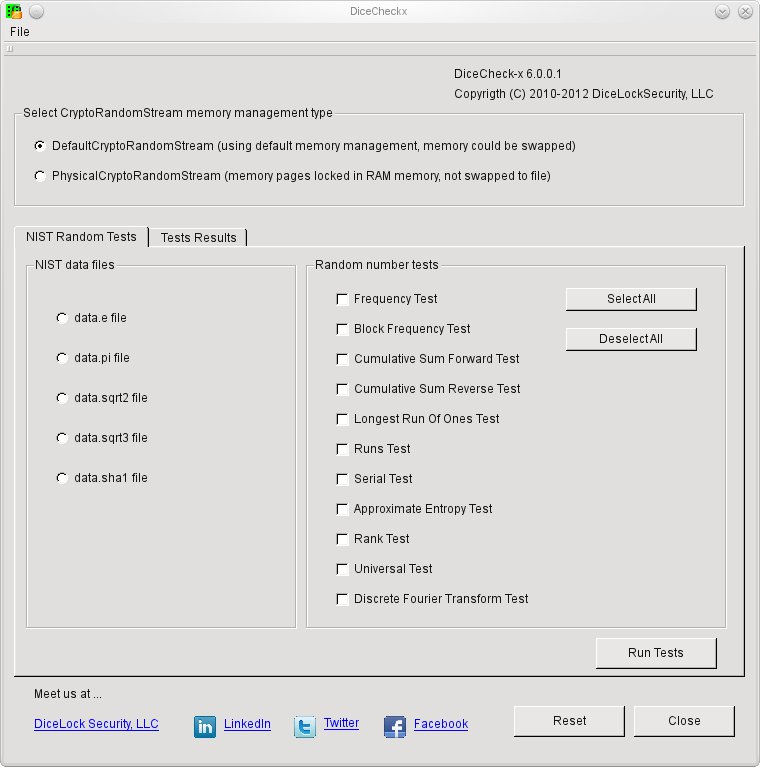This screenshot has width=760, height=767.
Task: Click the Facebook logo icon
Action: (x=395, y=726)
